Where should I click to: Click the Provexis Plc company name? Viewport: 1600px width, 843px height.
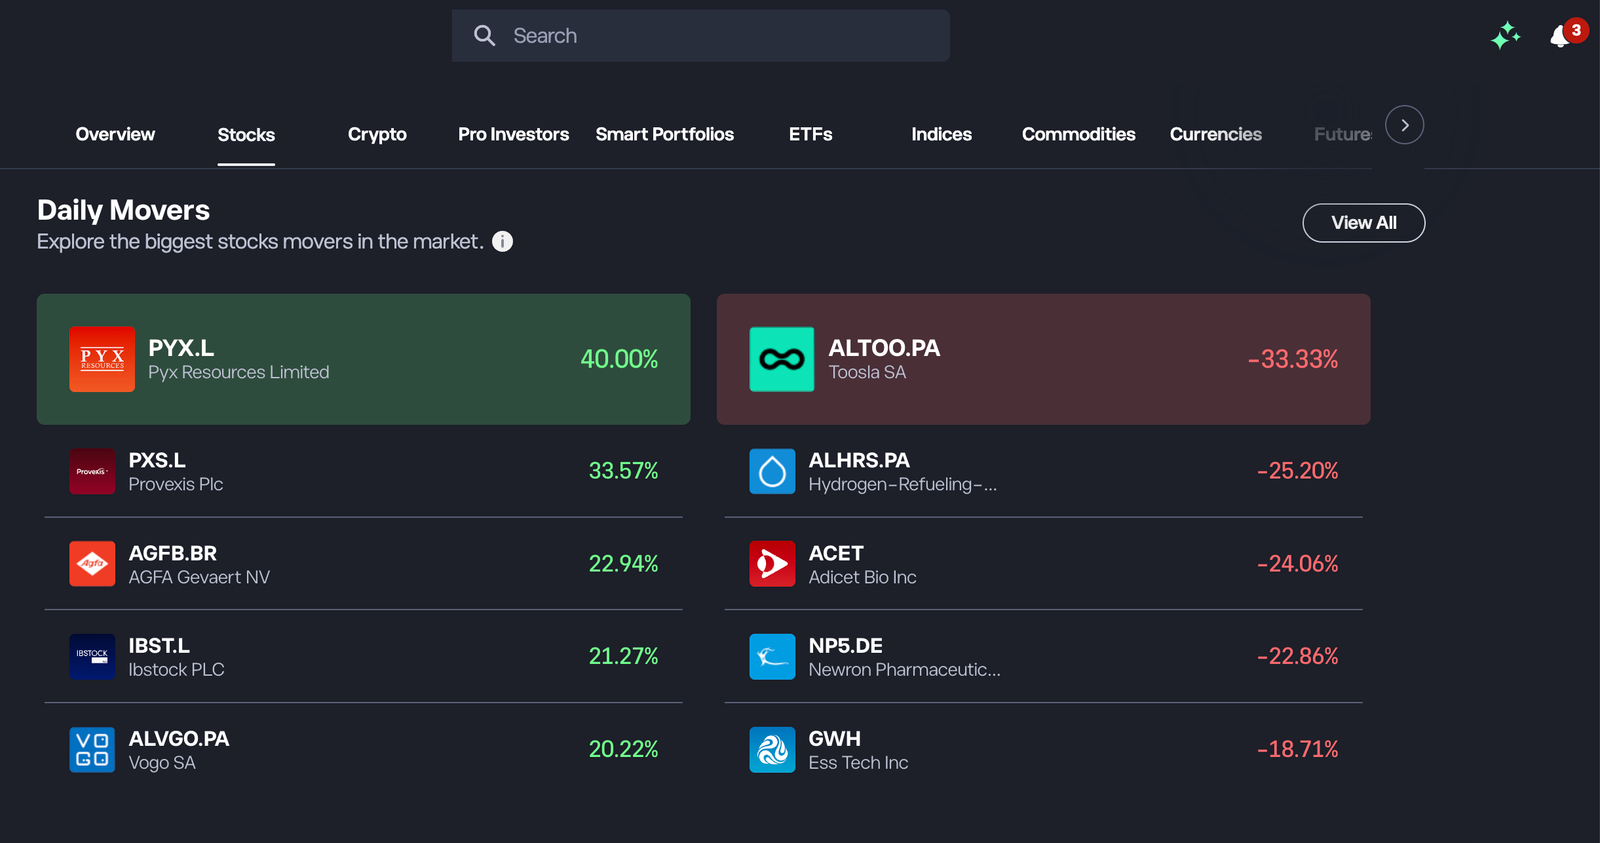(x=176, y=484)
